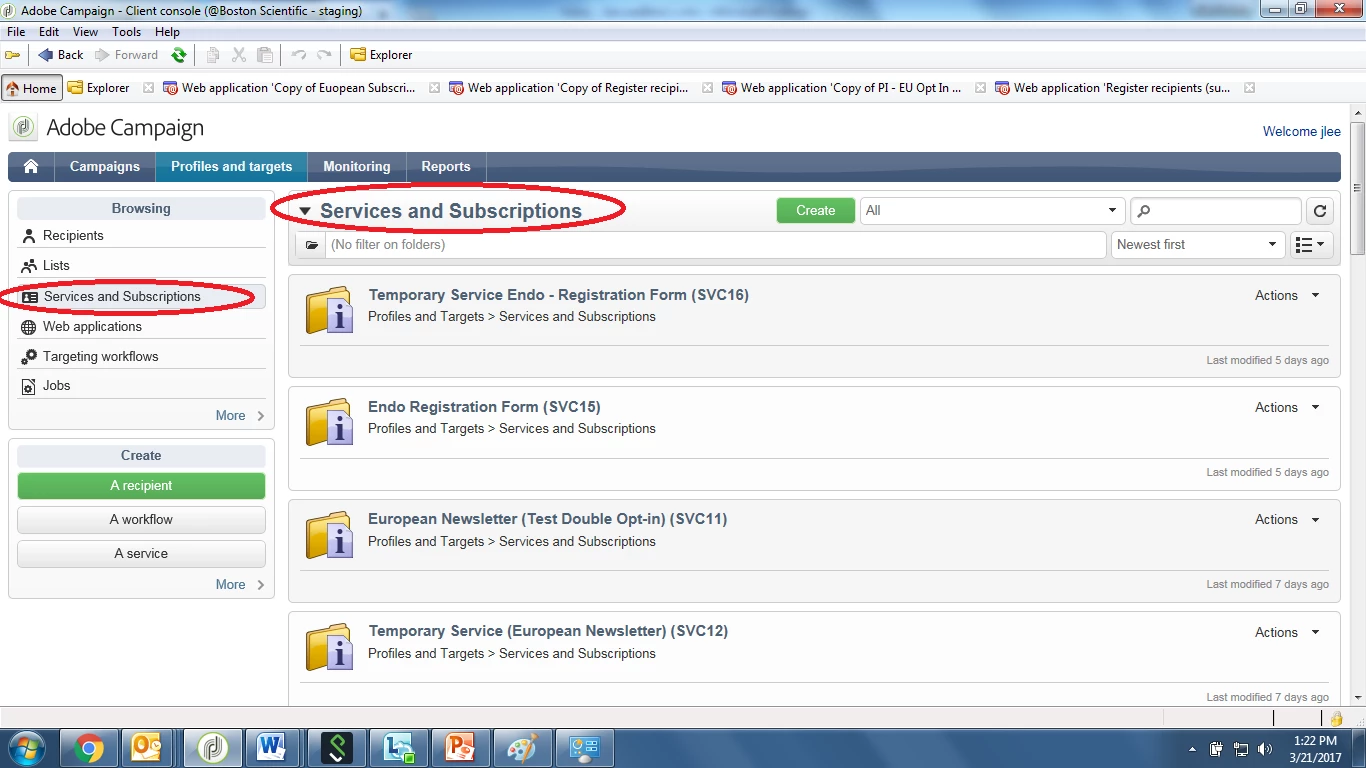Click the volume icon in system tray
Screen dimensions: 1366x768
[1265, 749]
